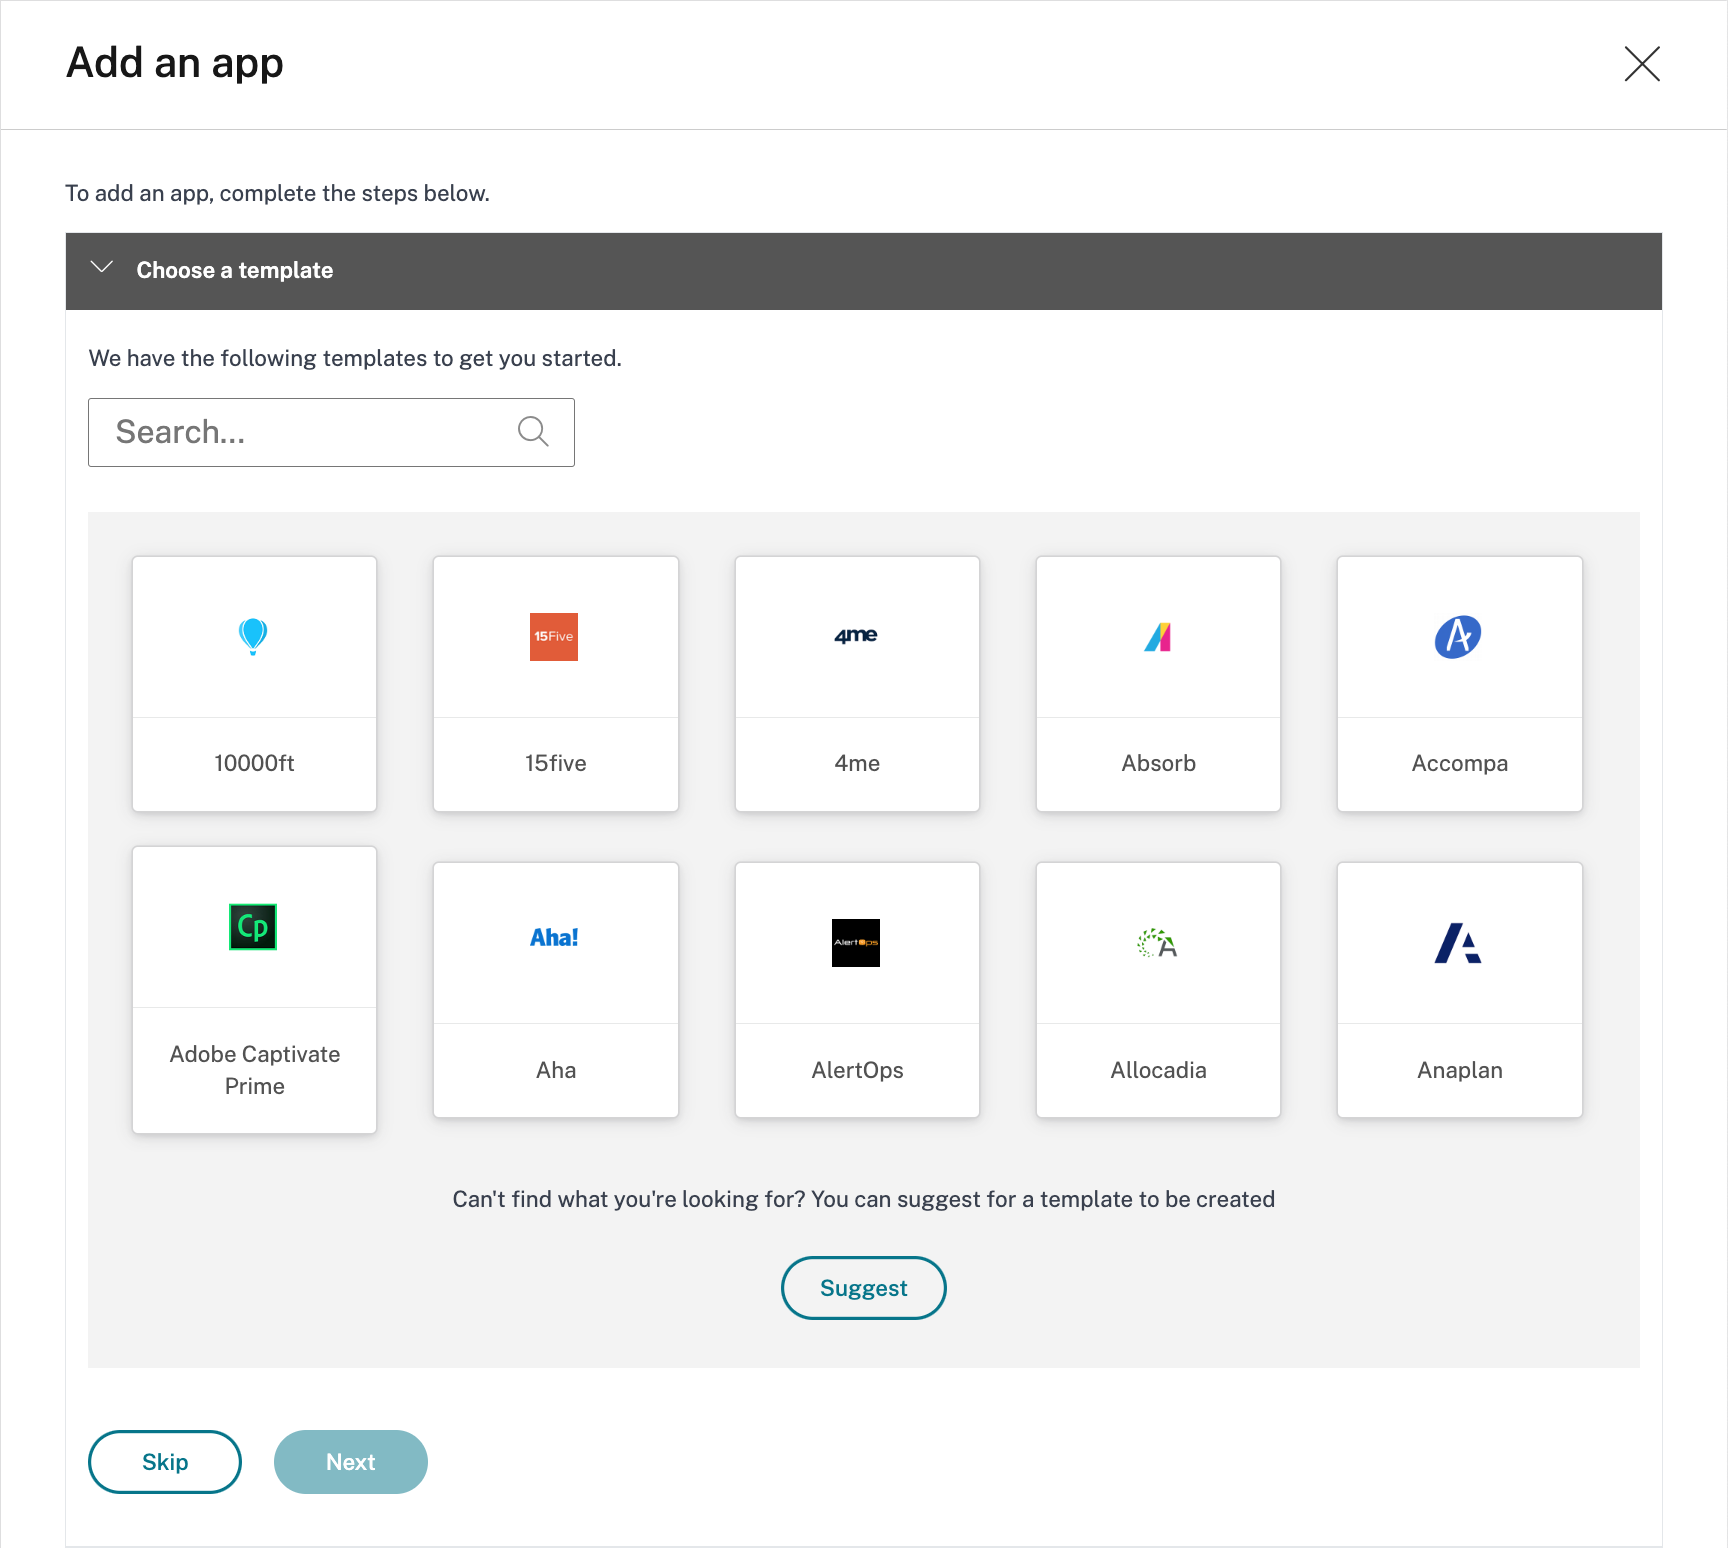
Task: Select the Absorb colorful logo
Action: [x=1158, y=637]
